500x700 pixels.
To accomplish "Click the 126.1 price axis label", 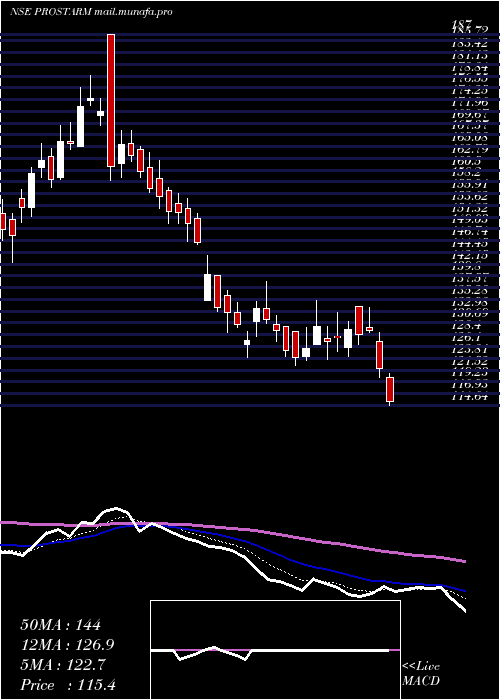I will click(x=467, y=338).
